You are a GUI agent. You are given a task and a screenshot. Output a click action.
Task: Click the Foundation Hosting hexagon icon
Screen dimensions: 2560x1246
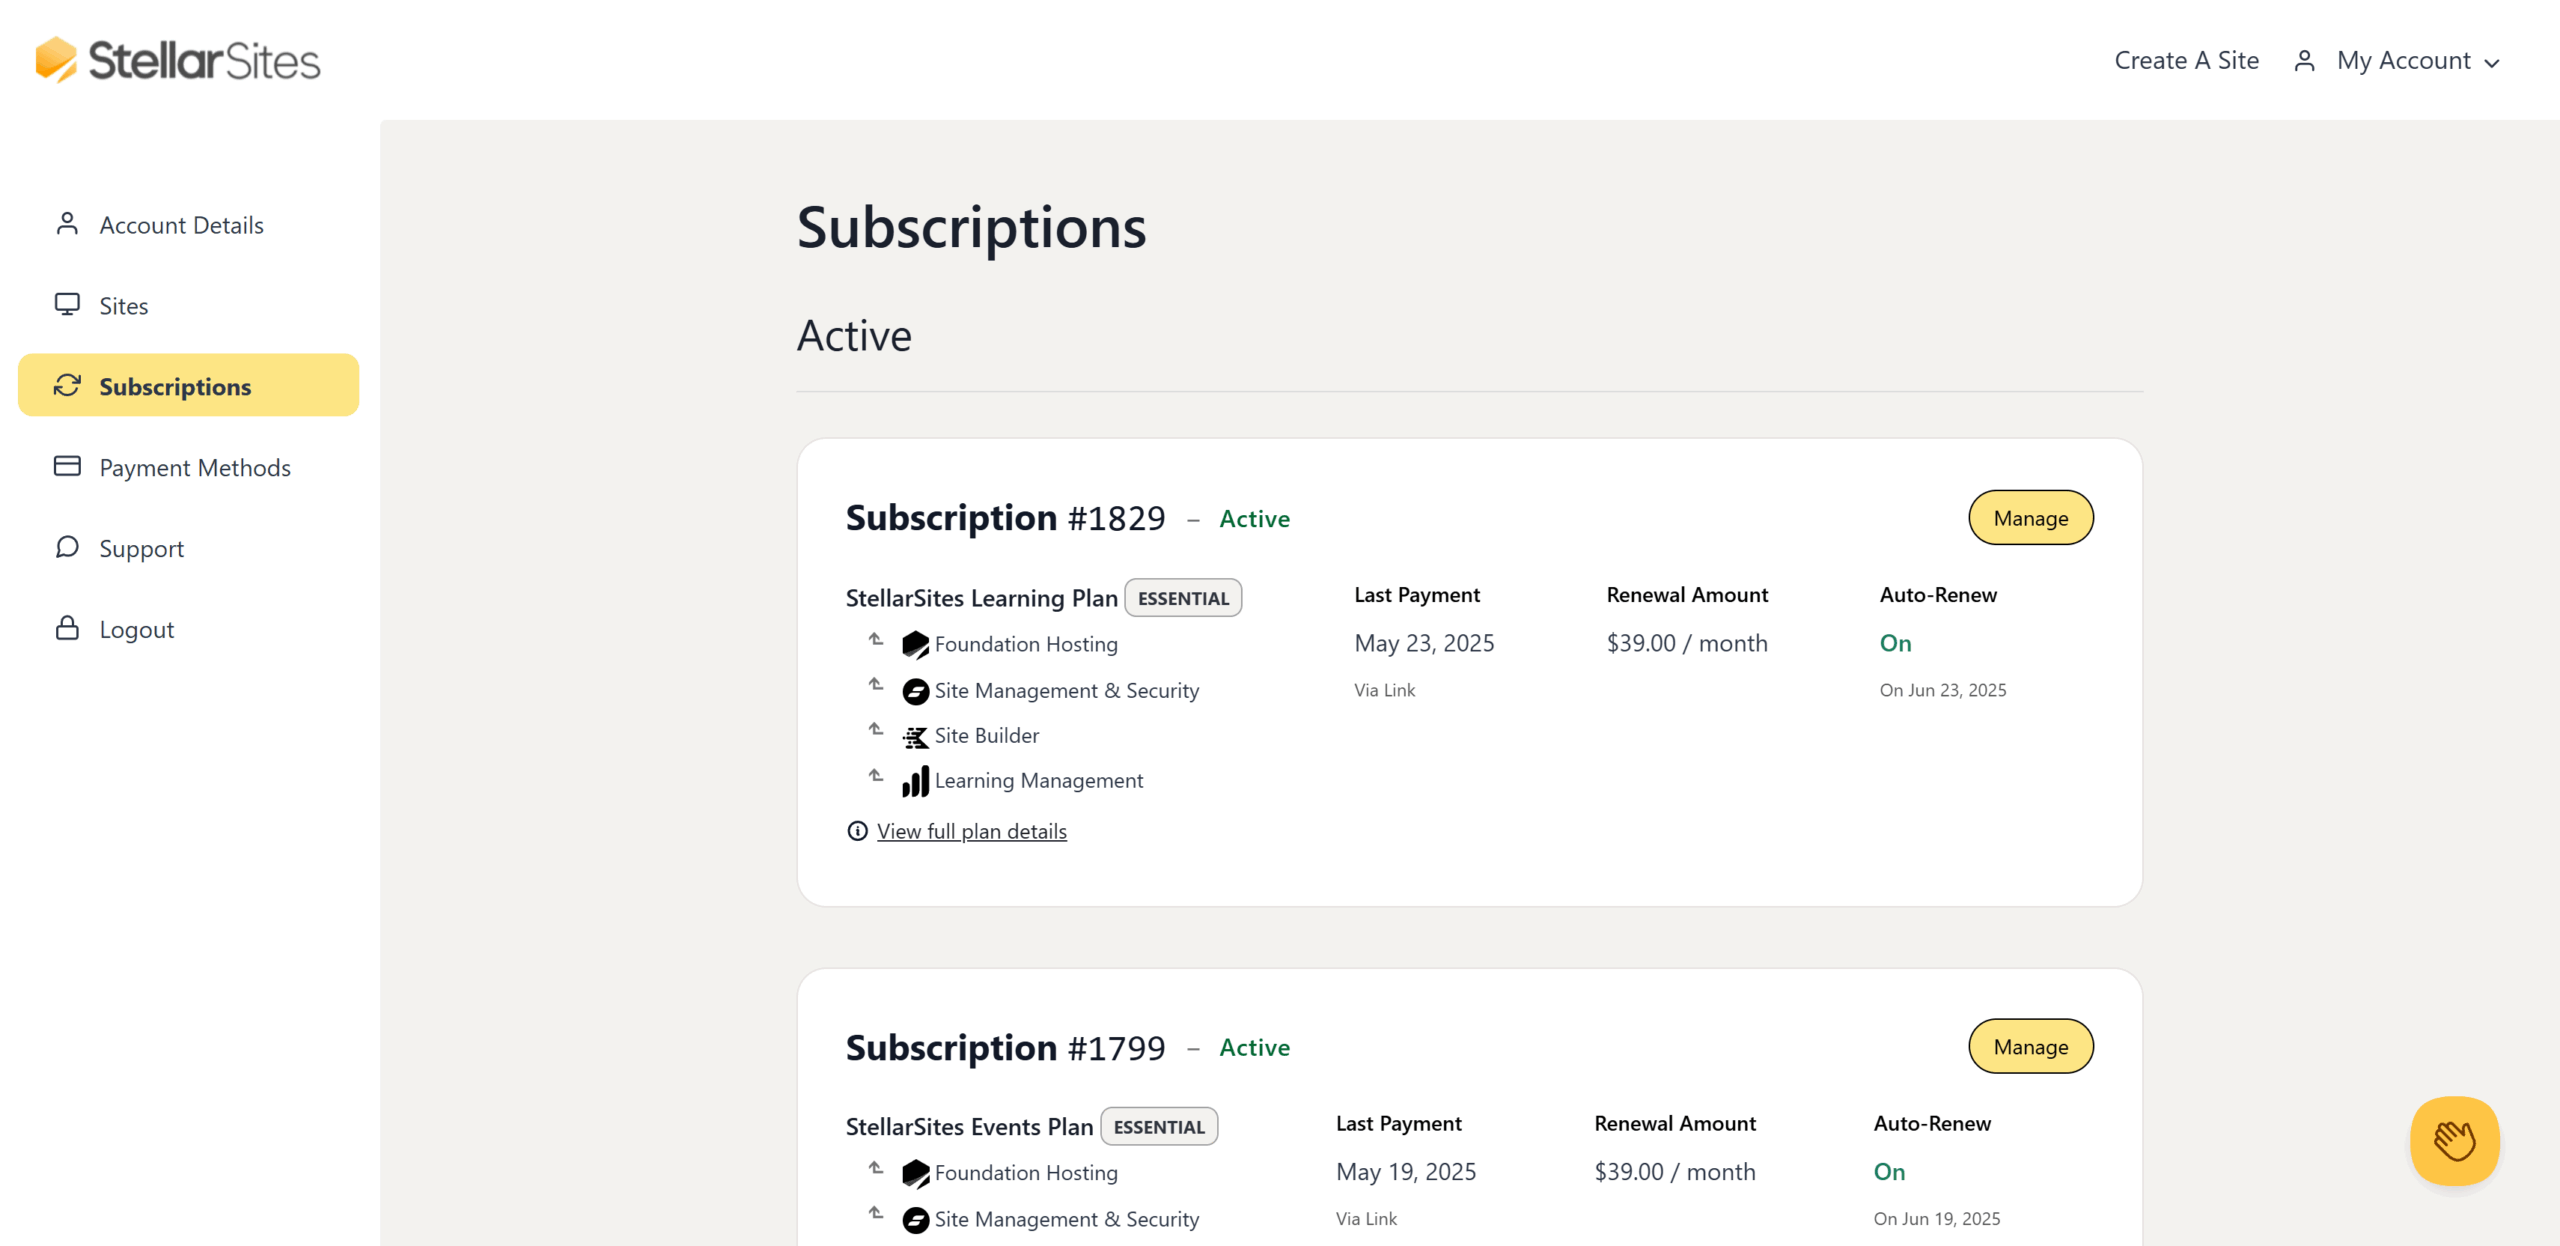[x=914, y=644]
